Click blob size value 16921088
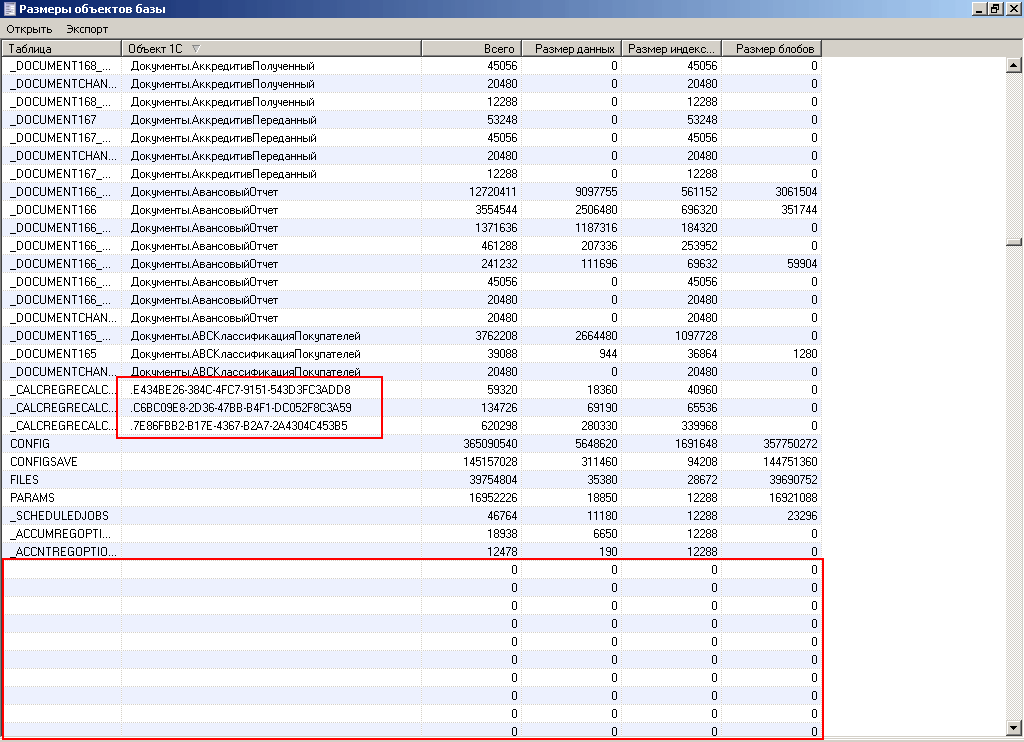 [793, 498]
